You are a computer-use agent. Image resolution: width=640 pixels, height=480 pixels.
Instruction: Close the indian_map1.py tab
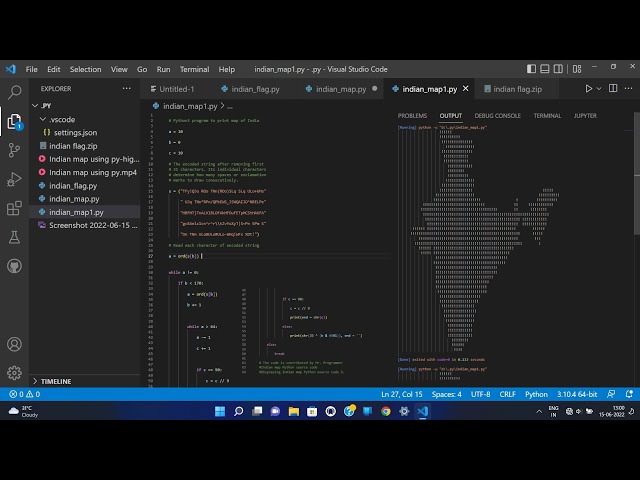(x=466, y=89)
